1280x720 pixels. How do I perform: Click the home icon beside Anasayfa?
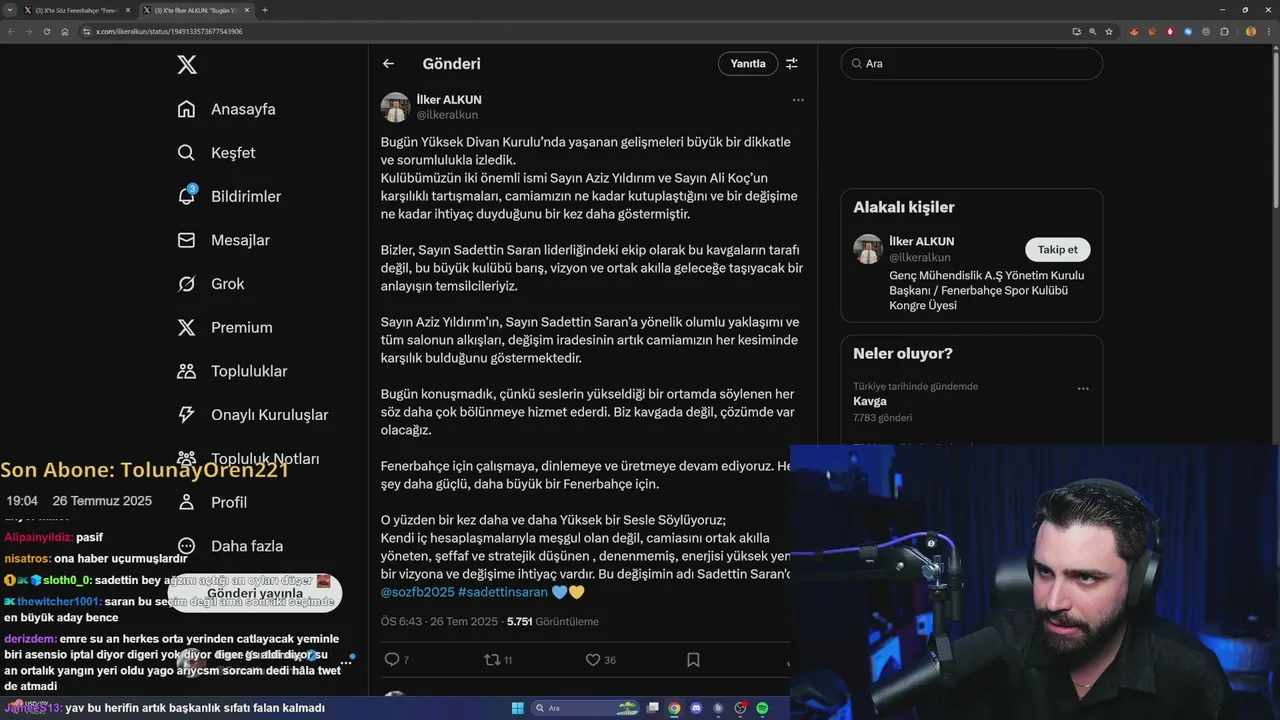pyautogui.click(x=186, y=109)
